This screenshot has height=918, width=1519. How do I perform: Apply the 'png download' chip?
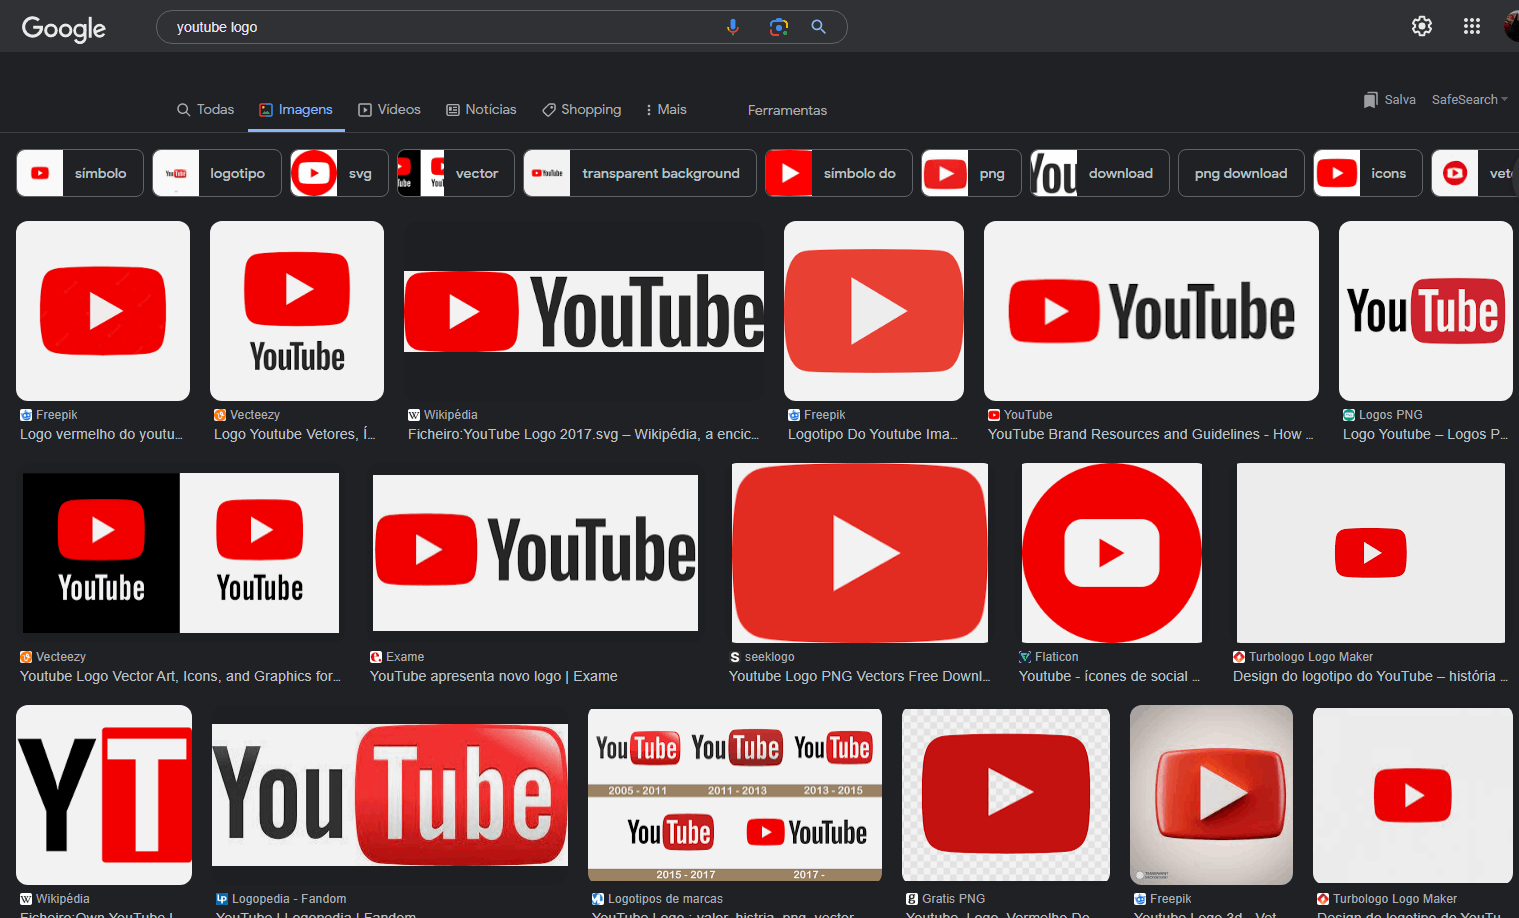1241,173
